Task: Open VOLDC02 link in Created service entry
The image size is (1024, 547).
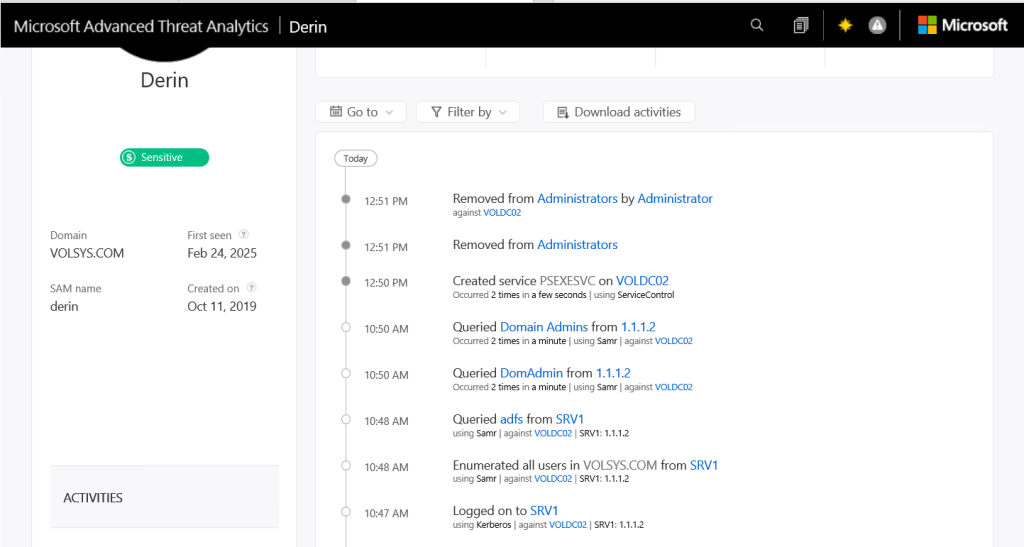Action: (642, 281)
